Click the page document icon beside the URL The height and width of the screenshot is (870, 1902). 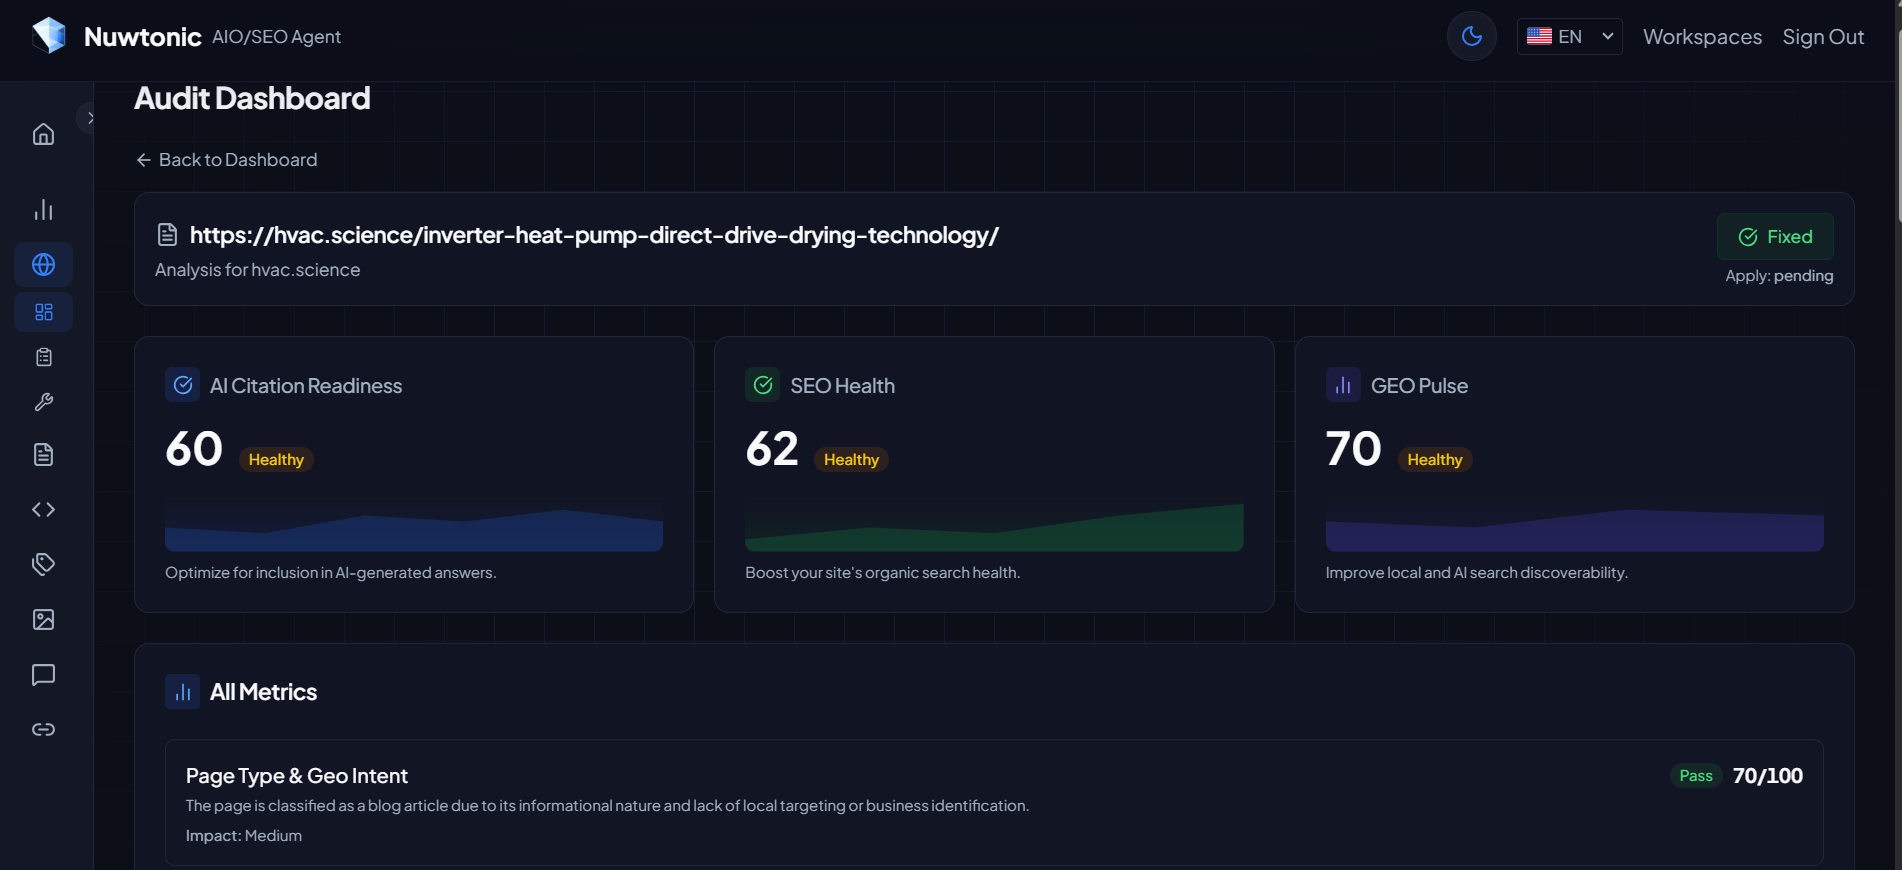pos(167,235)
